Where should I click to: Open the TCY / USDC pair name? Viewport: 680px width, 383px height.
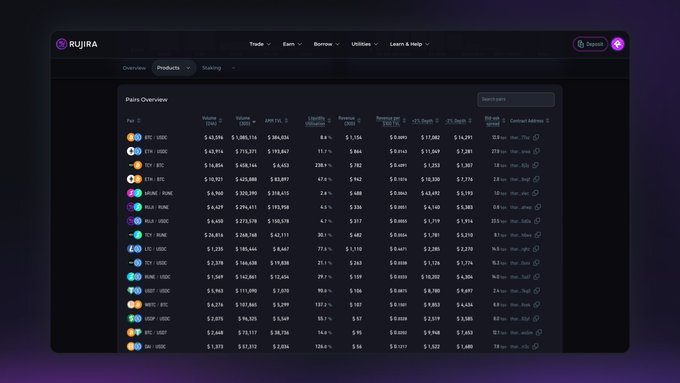pyautogui.click(x=156, y=262)
